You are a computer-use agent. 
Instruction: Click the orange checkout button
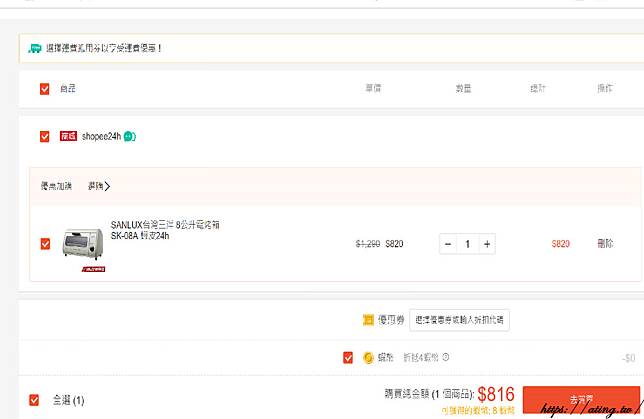coord(581,400)
